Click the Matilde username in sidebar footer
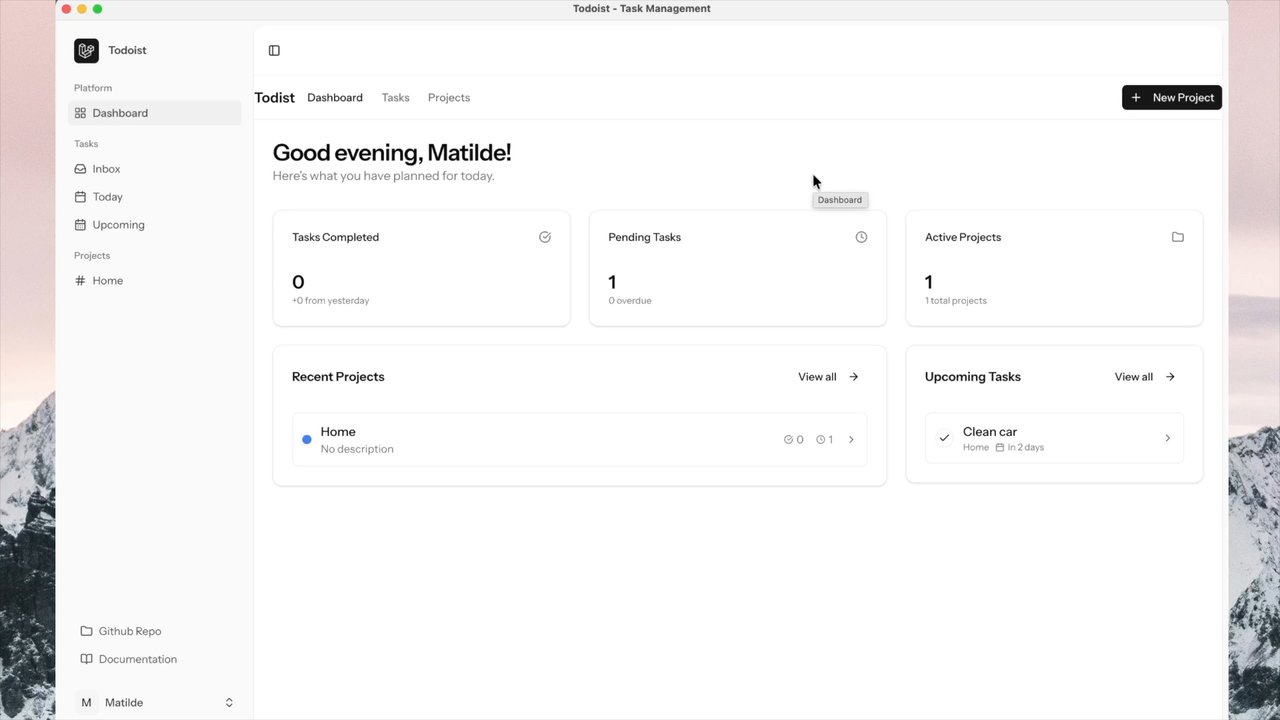This screenshot has width=1280, height=720. (x=124, y=703)
